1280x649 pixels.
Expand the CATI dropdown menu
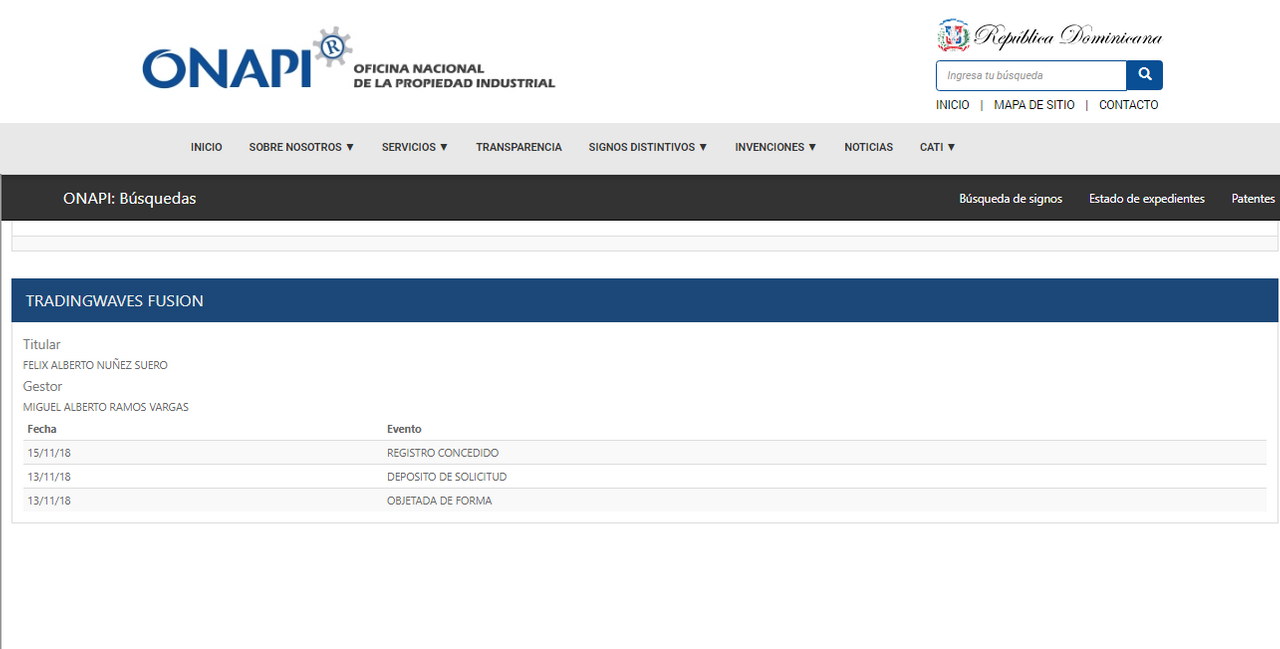pos(938,147)
